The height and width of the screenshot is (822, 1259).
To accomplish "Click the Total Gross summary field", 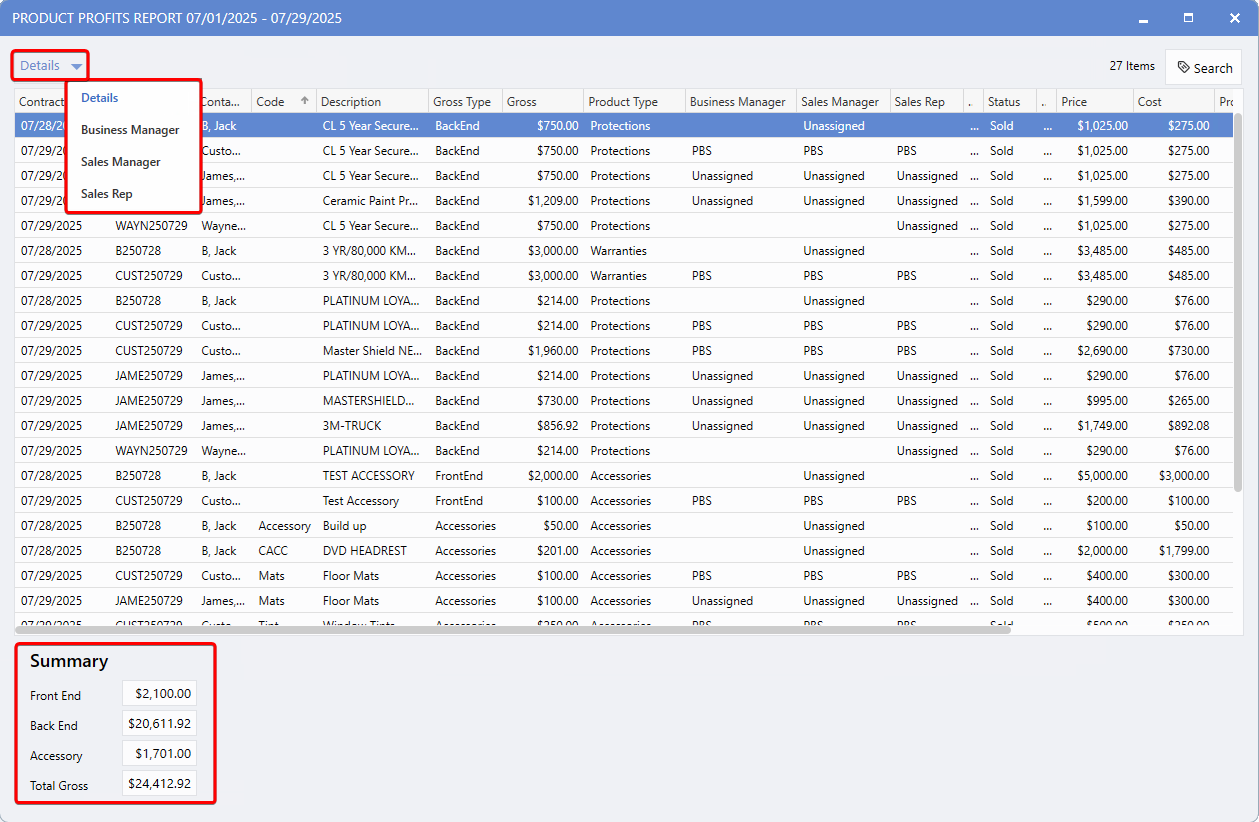I will pos(160,784).
